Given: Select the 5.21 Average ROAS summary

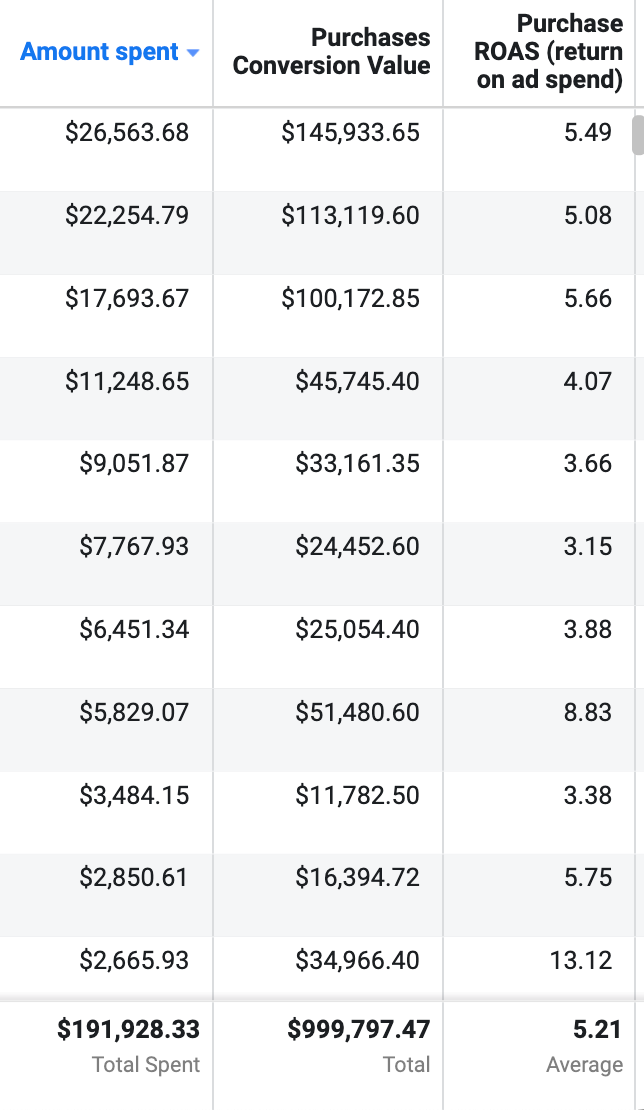Looking at the screenshot, I should coord(598,1029).
